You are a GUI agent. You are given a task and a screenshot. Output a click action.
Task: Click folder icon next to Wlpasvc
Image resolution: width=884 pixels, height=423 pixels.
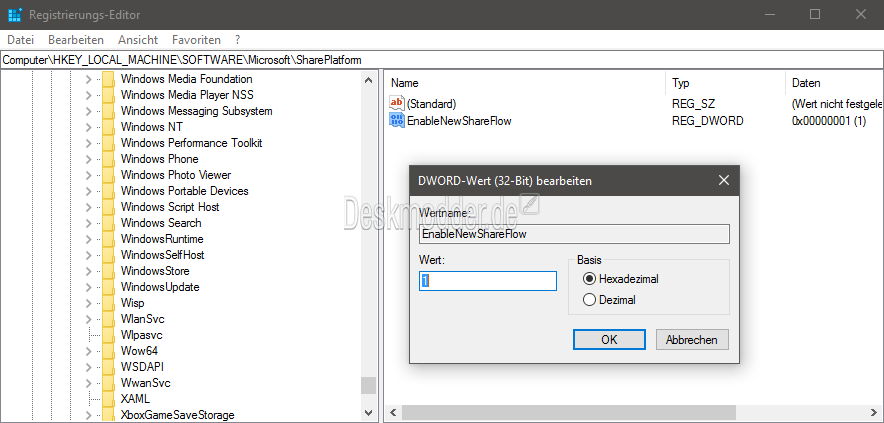[108, 334]
